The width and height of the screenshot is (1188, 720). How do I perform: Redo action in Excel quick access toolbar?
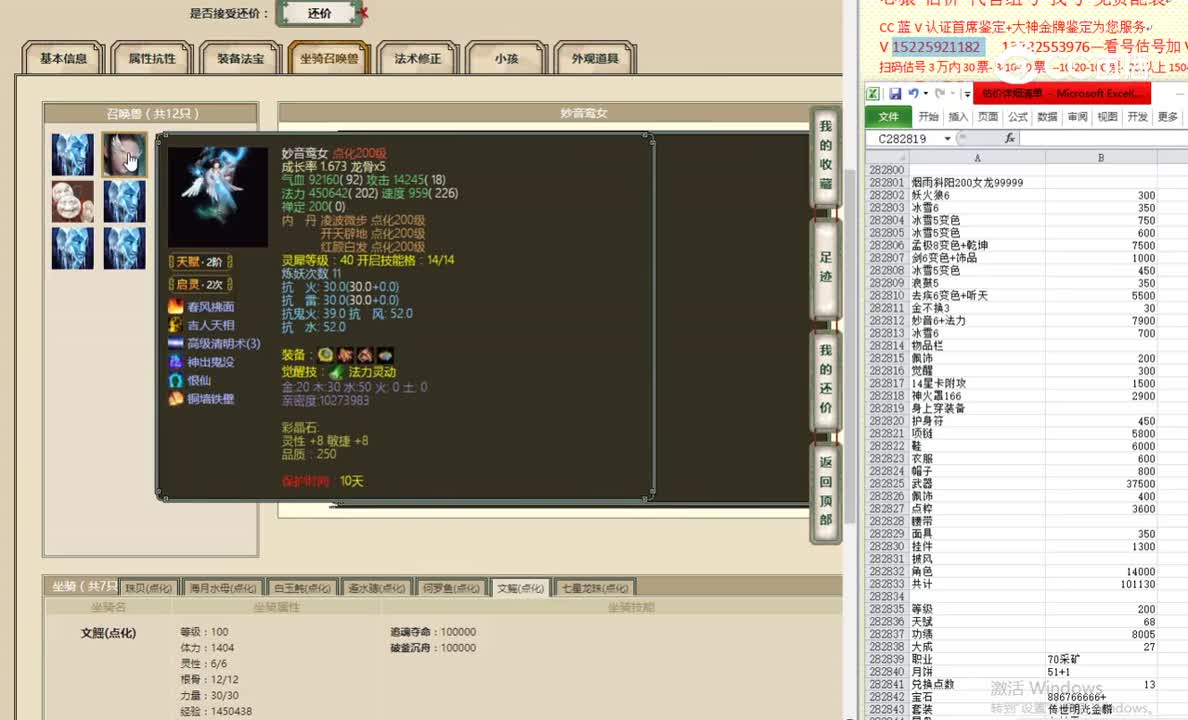[940, 93]
